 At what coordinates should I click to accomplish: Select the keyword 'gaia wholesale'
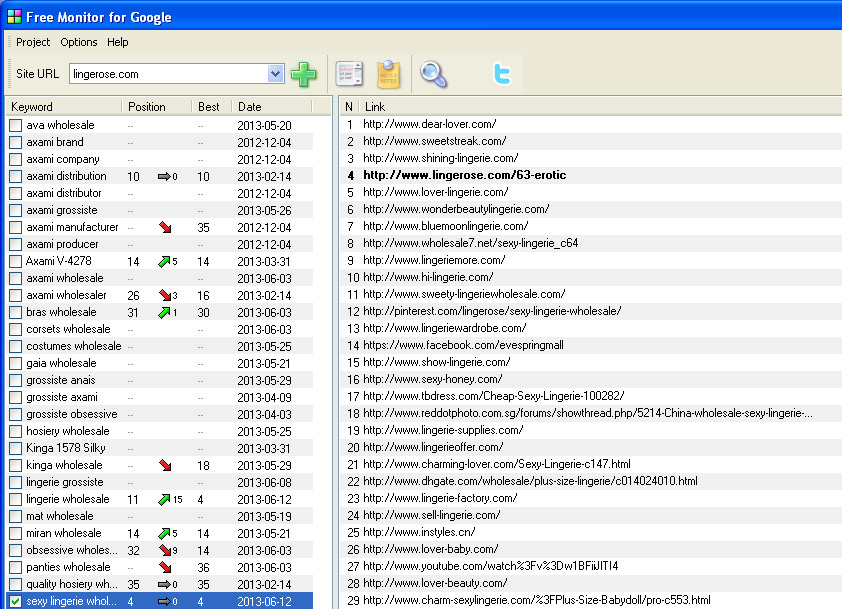tap(61, 364)
